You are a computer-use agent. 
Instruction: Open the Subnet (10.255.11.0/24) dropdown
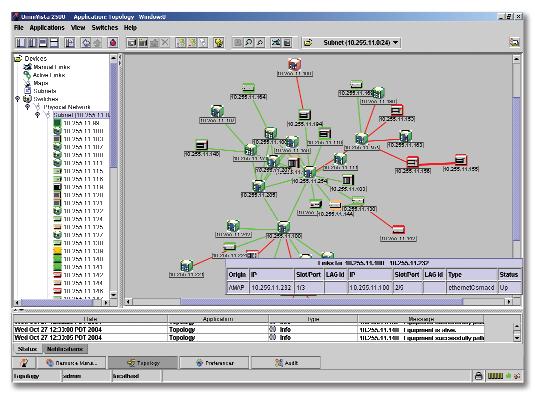395,43
